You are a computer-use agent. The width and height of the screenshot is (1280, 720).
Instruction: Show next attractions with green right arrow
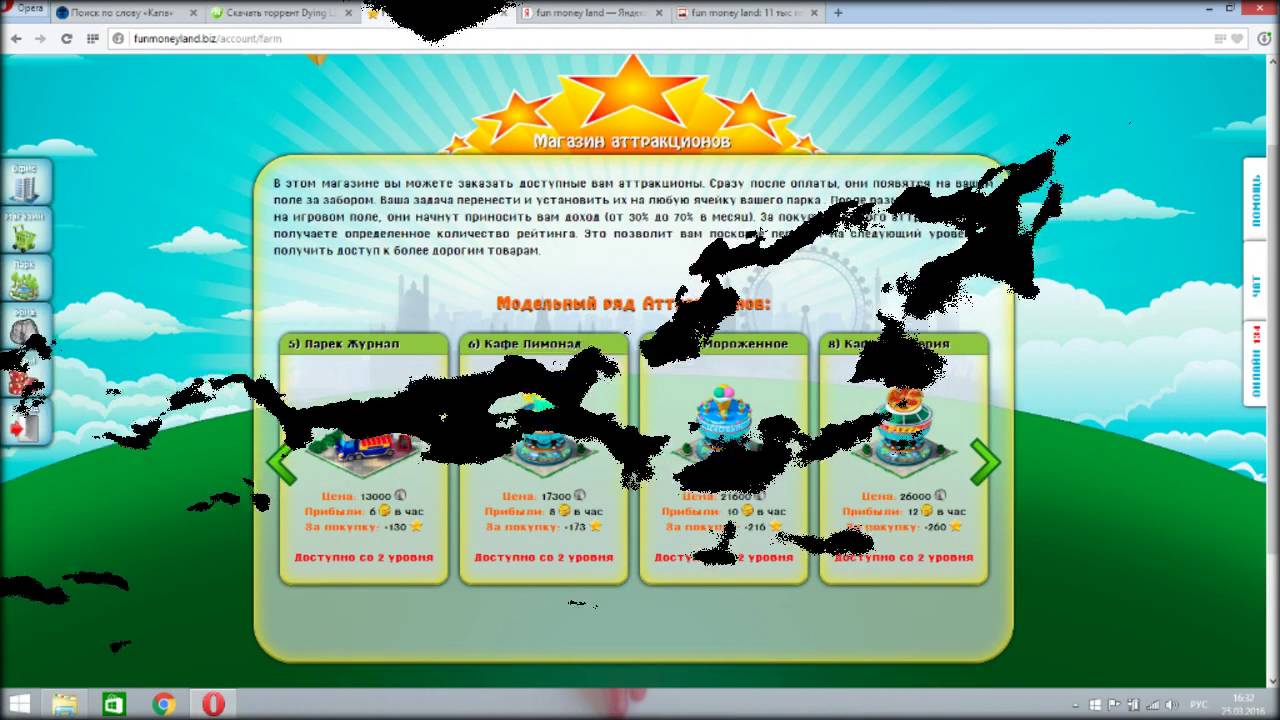pos(985,462)
